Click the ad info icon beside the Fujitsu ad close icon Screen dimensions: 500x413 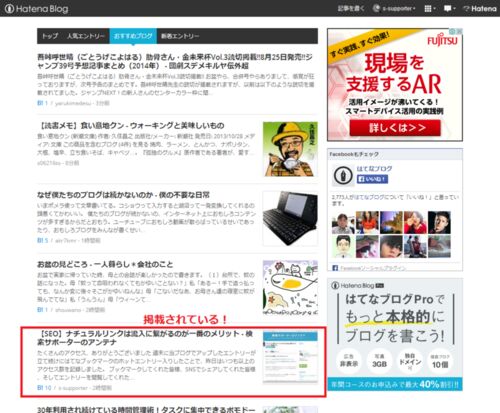453,31
